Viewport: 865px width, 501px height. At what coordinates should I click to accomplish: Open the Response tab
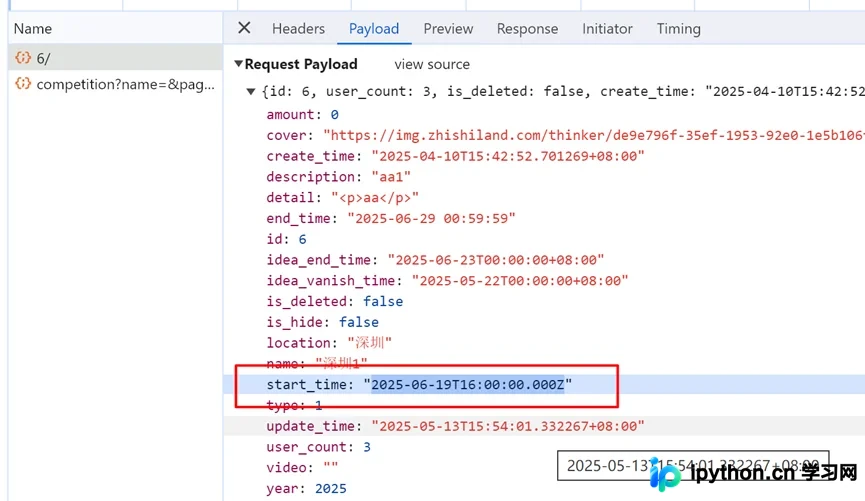pyautogui.click(x=527, y=29)
